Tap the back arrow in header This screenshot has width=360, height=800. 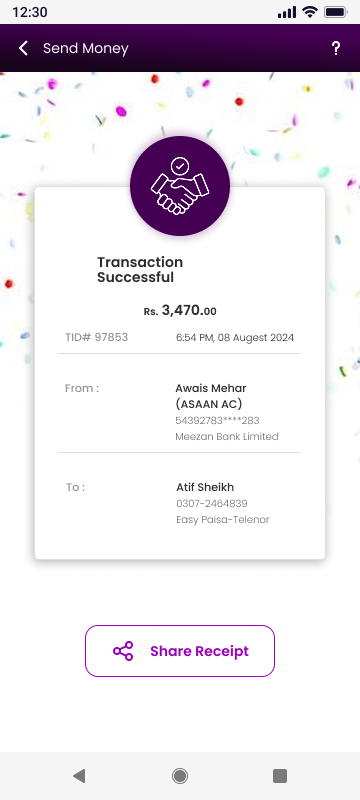tap(23, 48)
